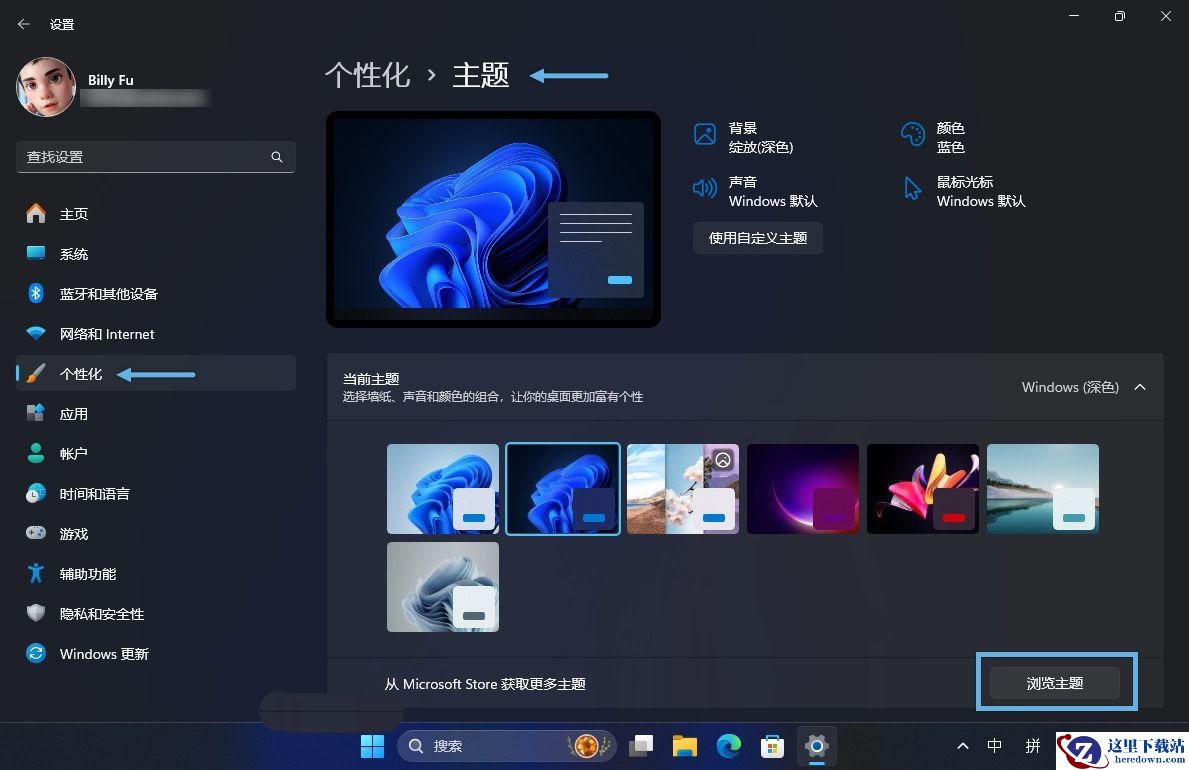Screen dimensions: 1189x770
Task: Click the clock-globe icon next to 时间和语言
Action: (x=36, y=494)
